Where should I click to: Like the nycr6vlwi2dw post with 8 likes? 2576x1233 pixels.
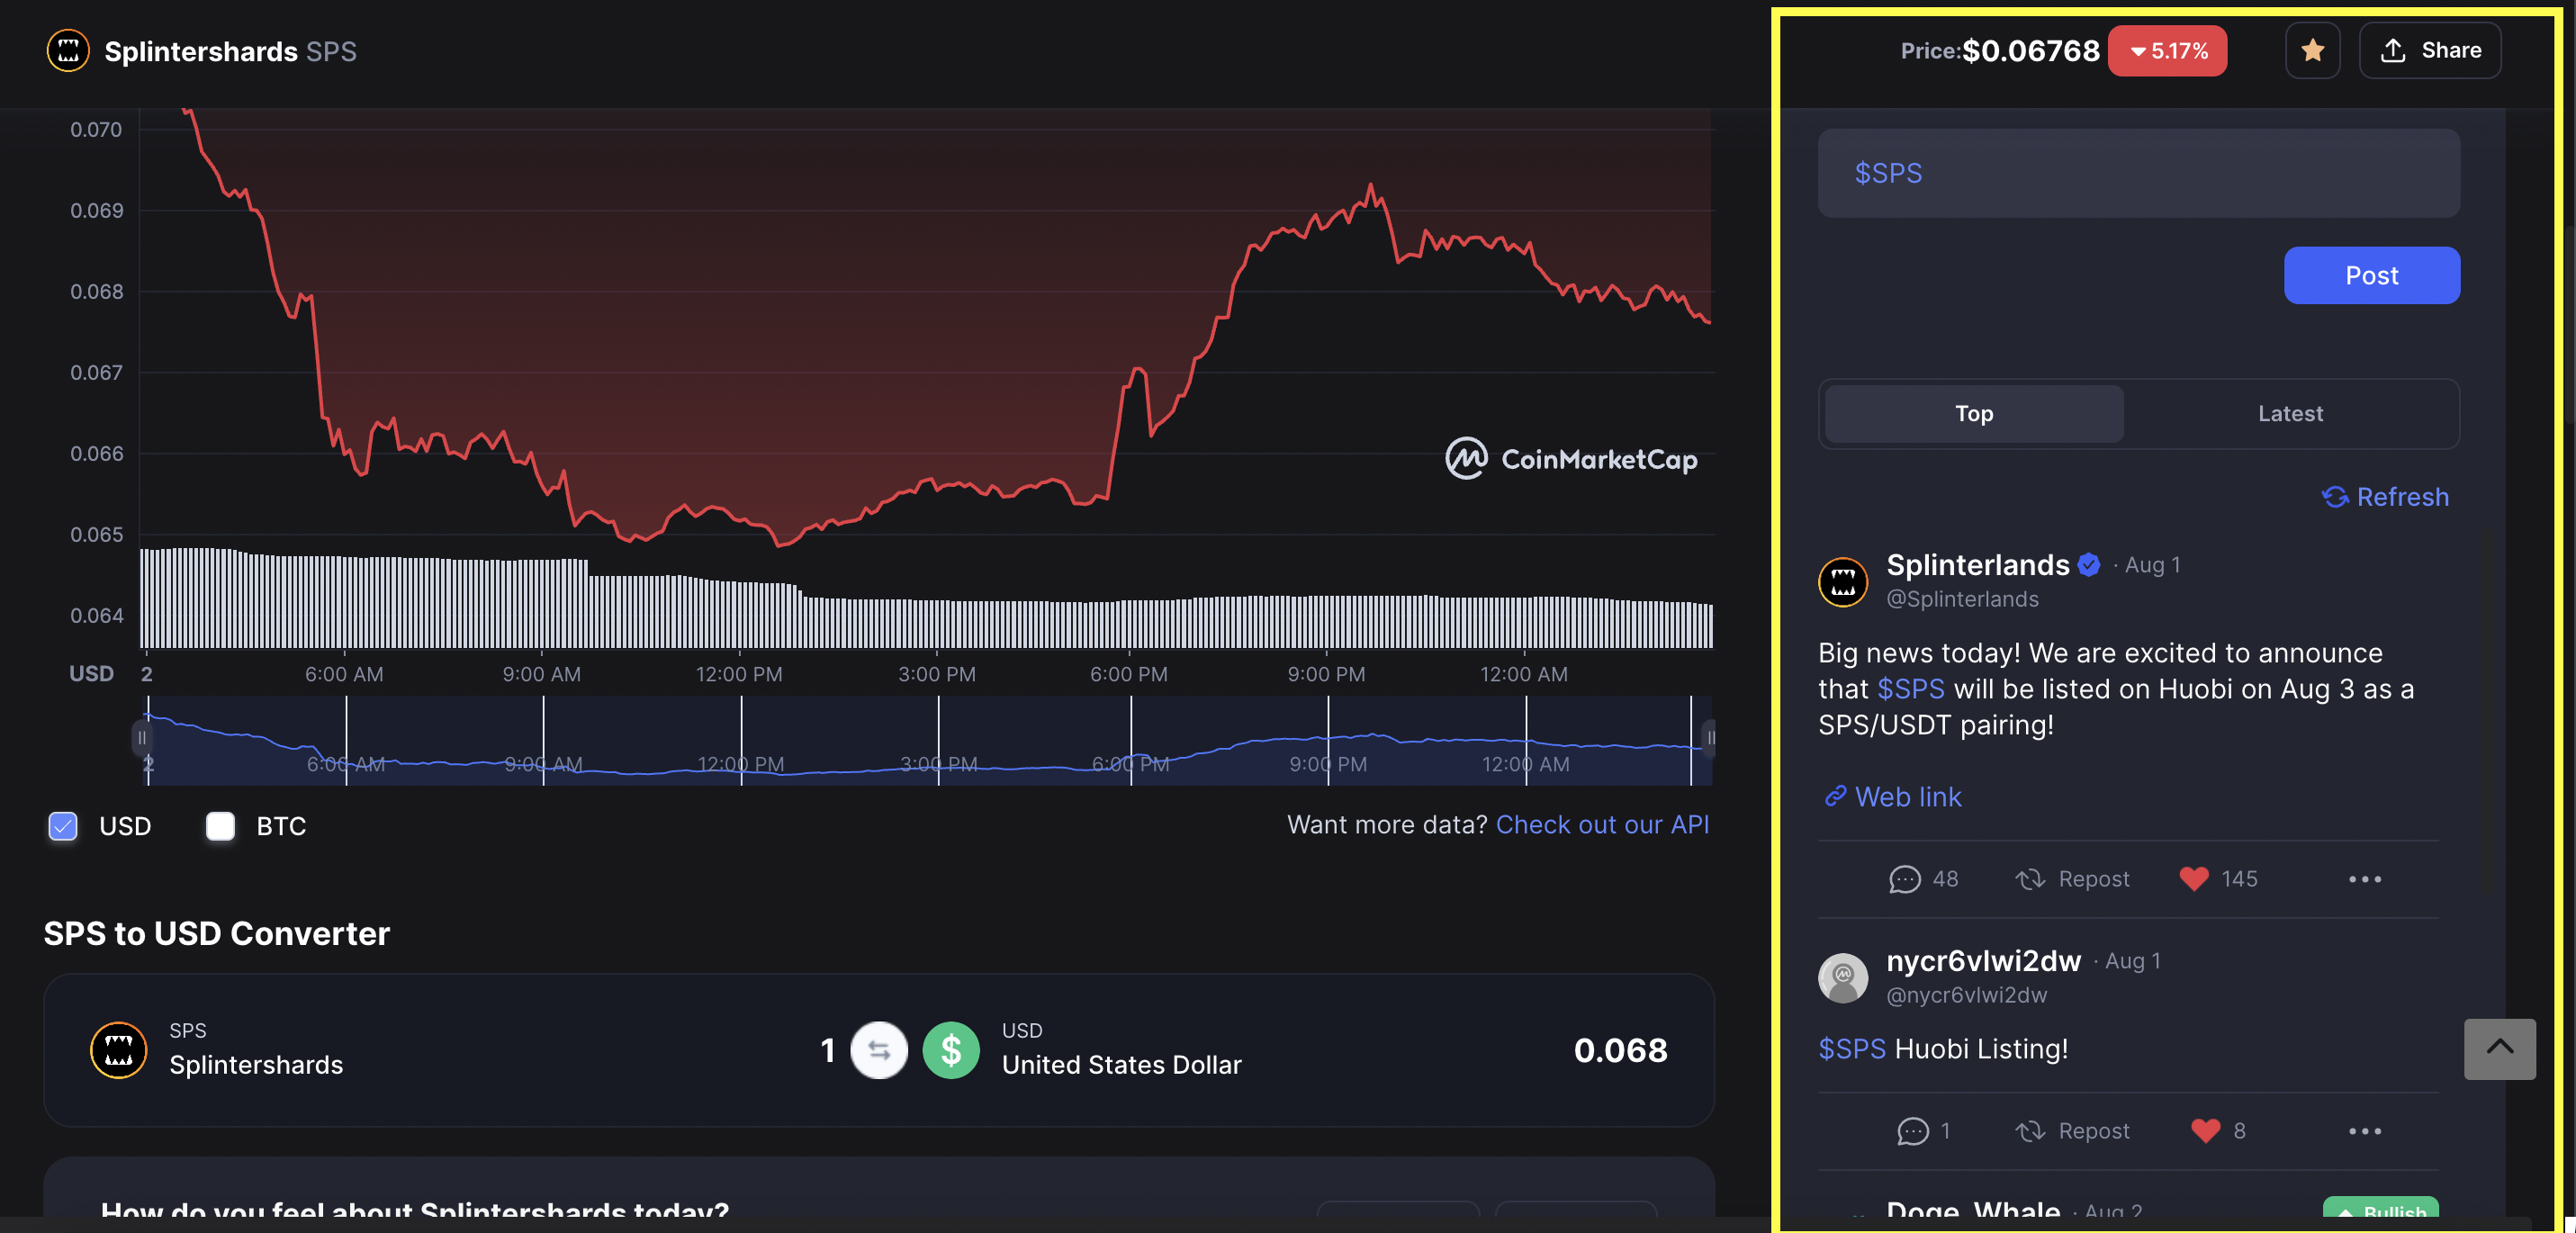pyautogui.click(x=2217, y=1130)
